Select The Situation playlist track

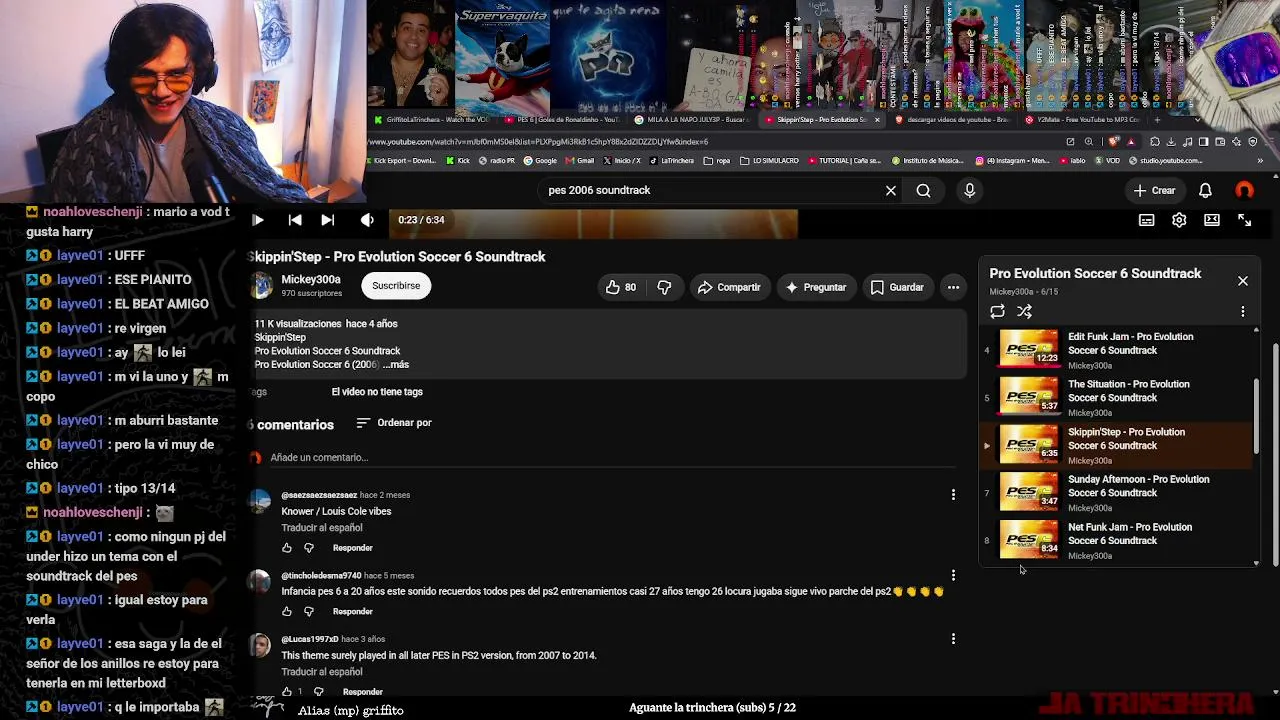[x=1116, y=398]
